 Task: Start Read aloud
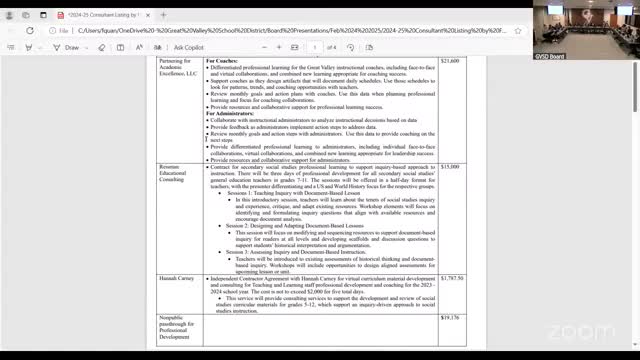tap(139, 47)
